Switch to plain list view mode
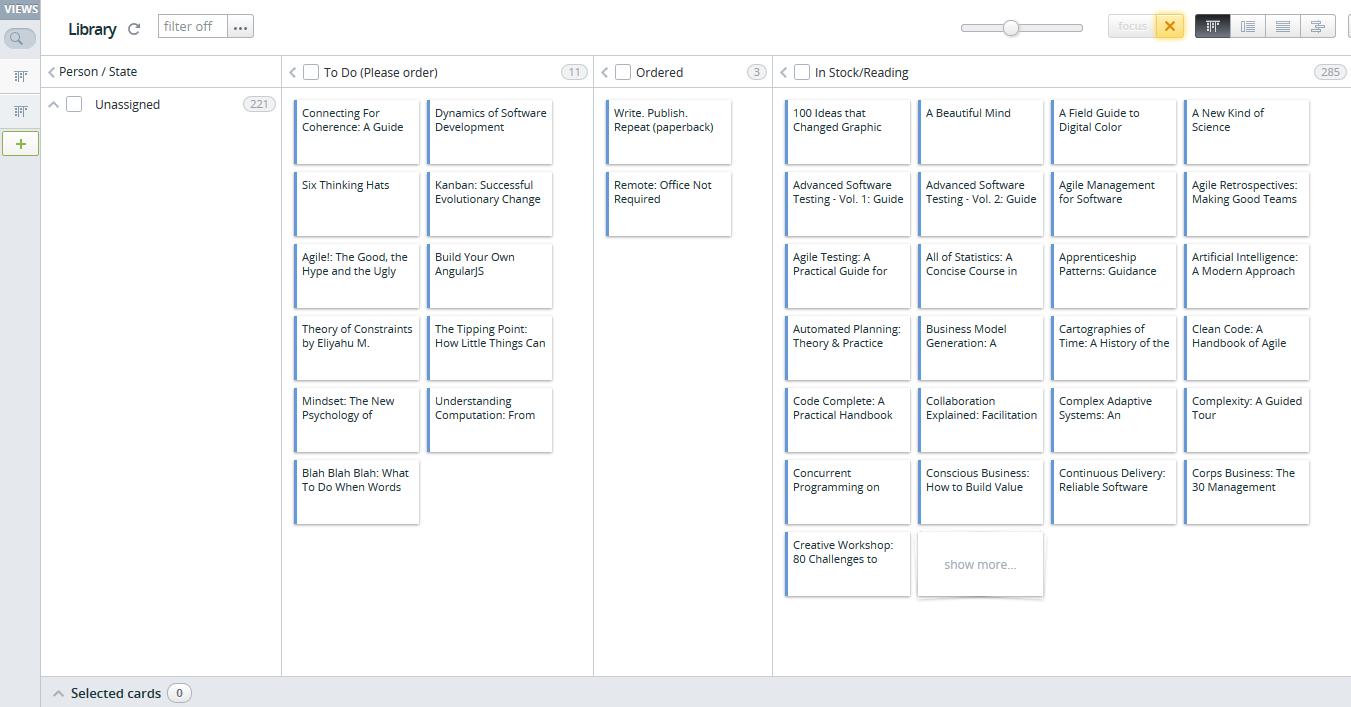This screenshot has height=707, width=1351. tap(1283, 26)
